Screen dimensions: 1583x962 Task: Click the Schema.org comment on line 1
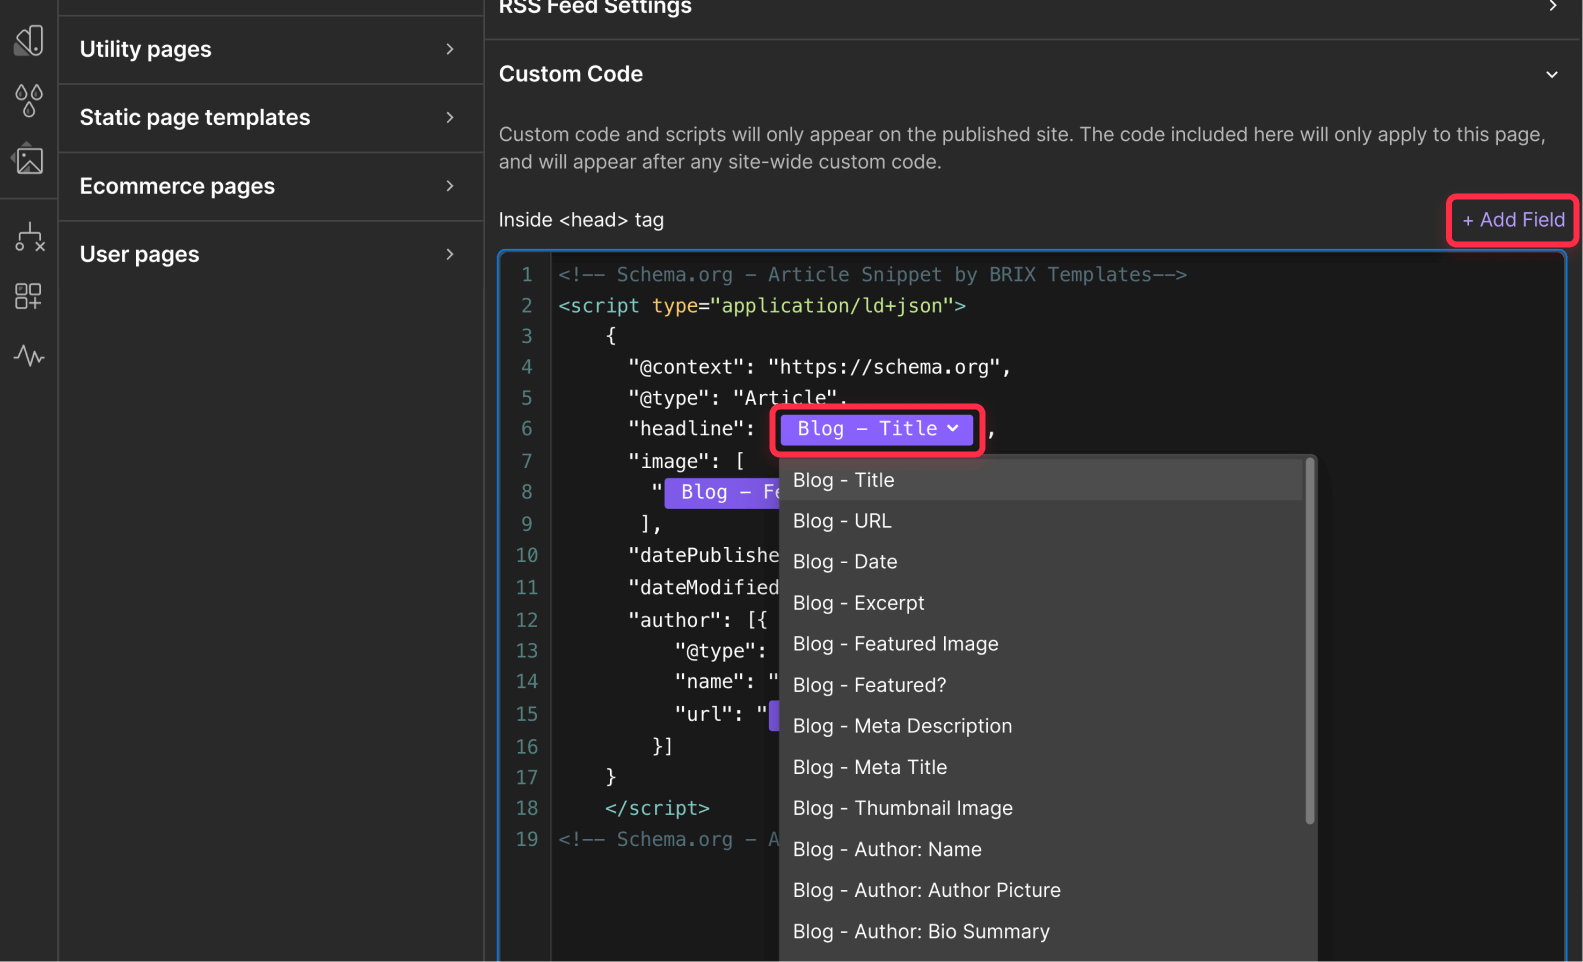pyautogui.click(x=872, y=275)
